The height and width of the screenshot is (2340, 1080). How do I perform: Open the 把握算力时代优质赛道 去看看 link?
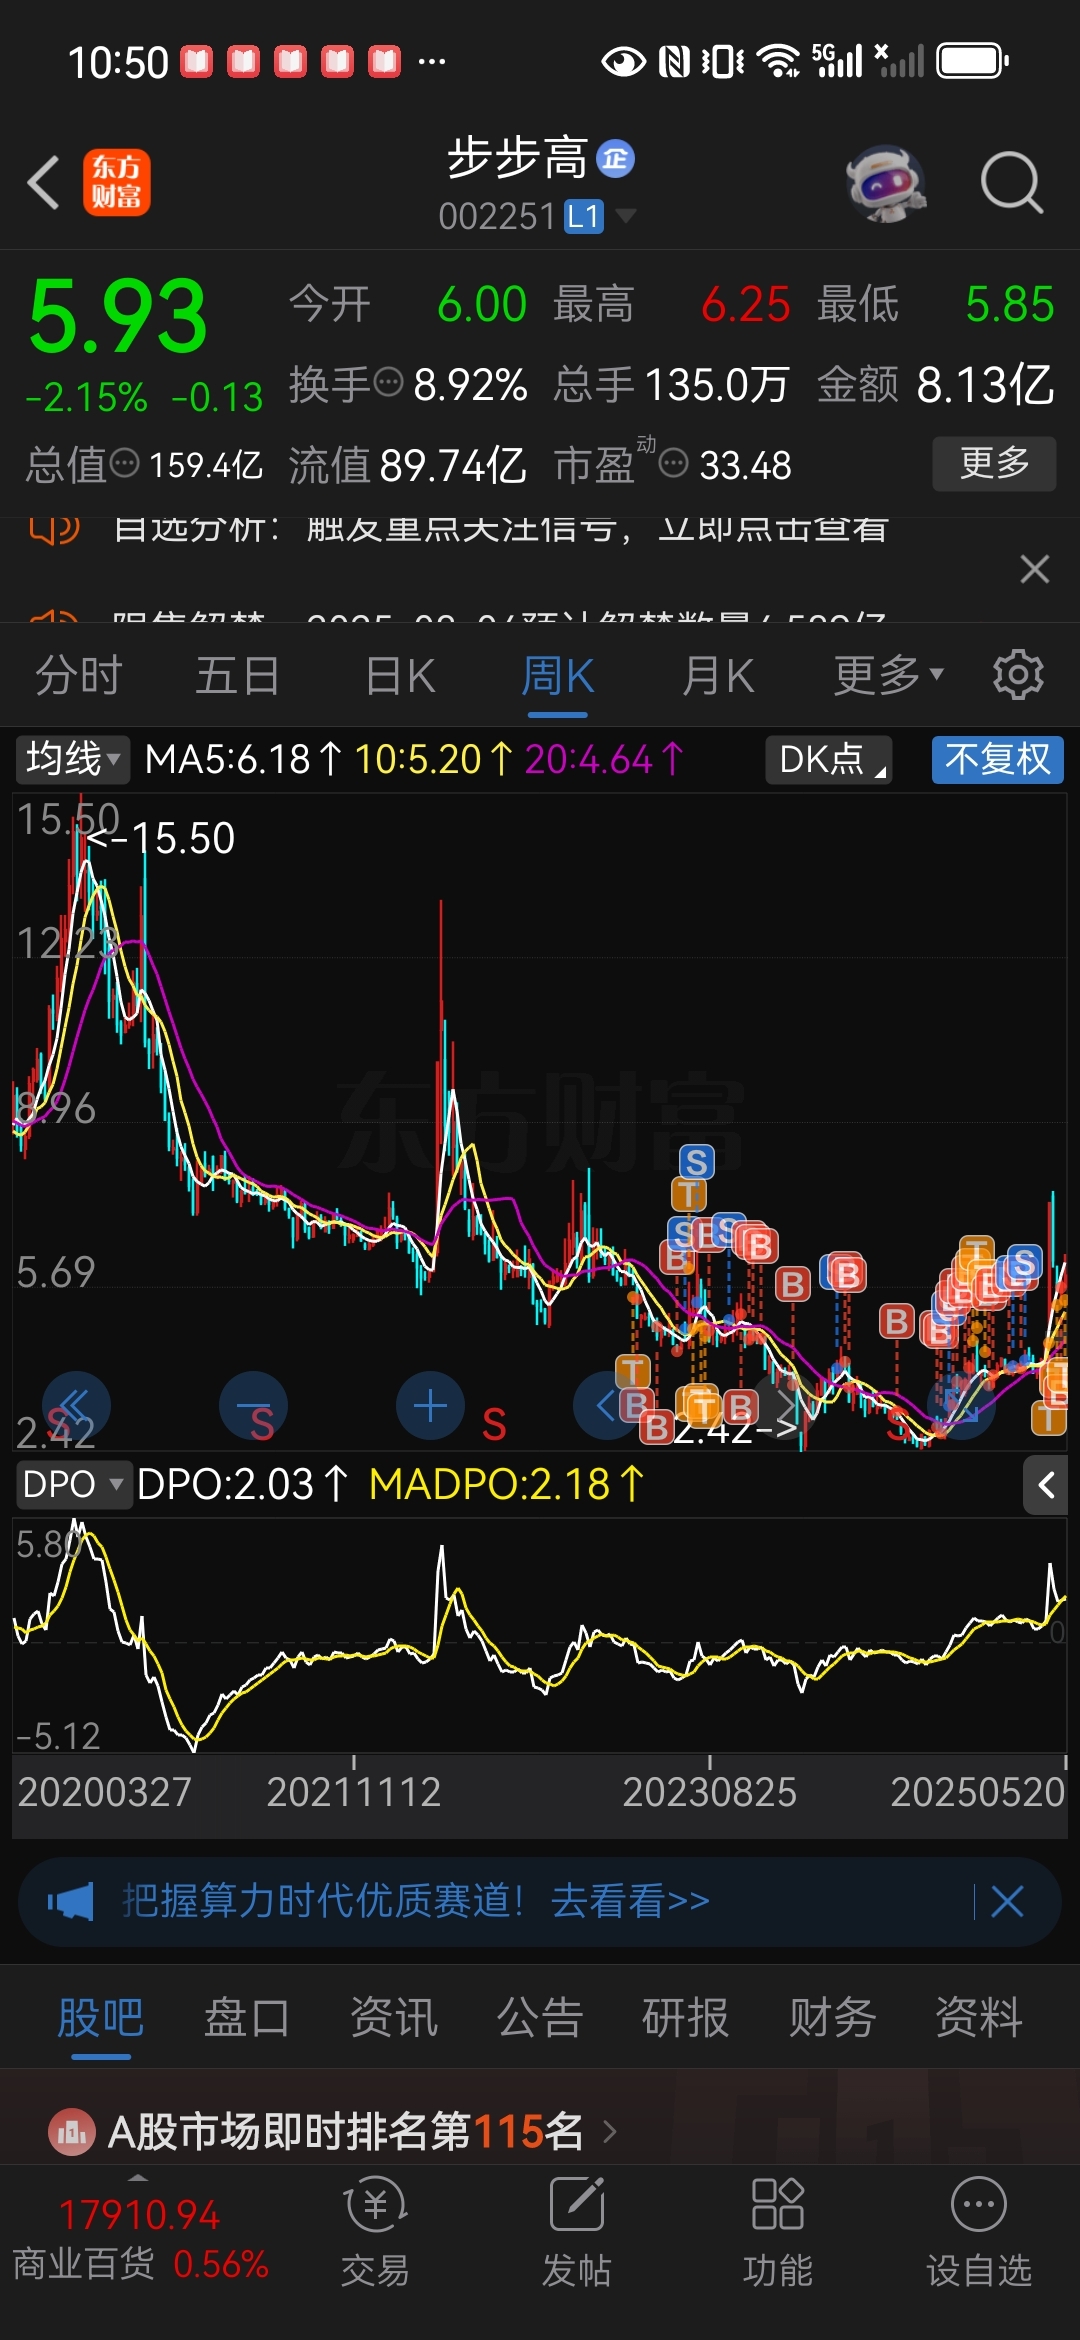click(x=415, y=1901)
